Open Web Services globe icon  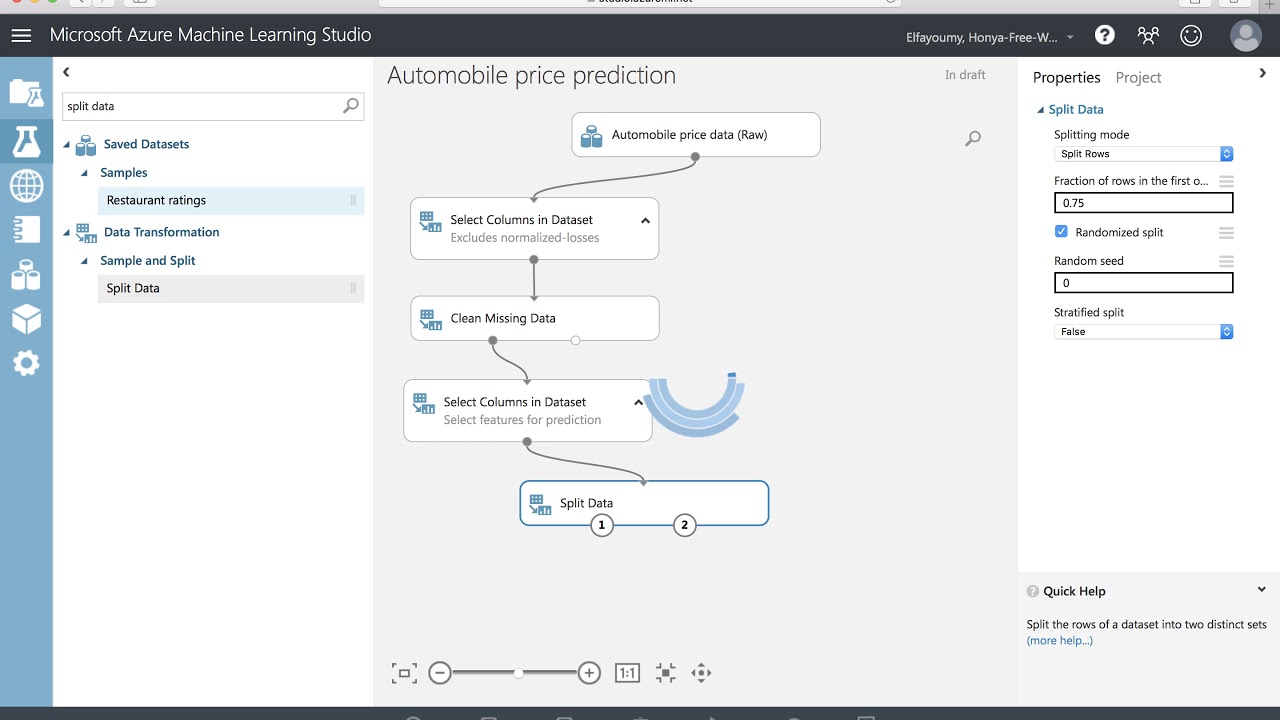[26, 185]
